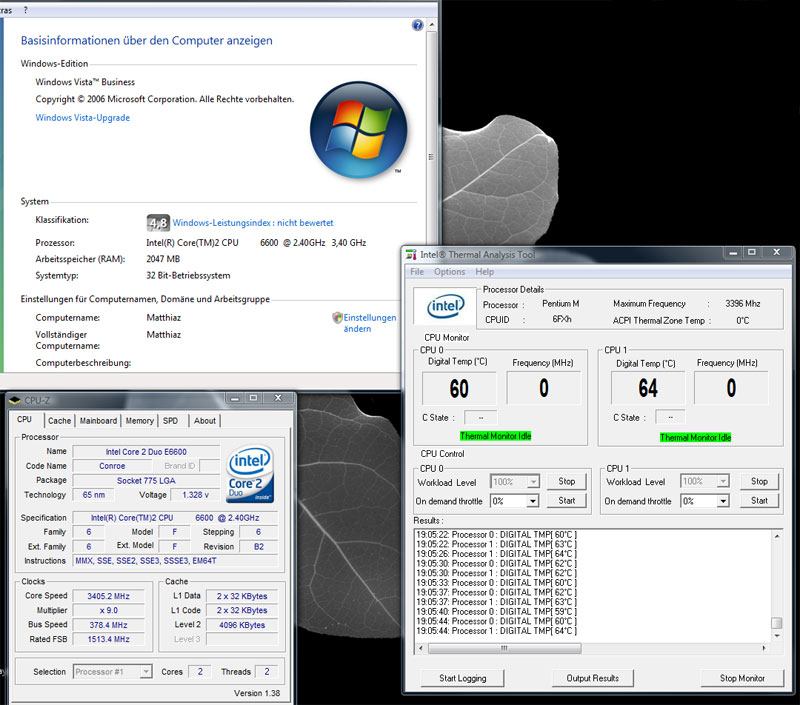Click the Arbeitsspeicher value 2047 MB
Image resolution: width=800 pixels, height=705 pixels.
163,259
